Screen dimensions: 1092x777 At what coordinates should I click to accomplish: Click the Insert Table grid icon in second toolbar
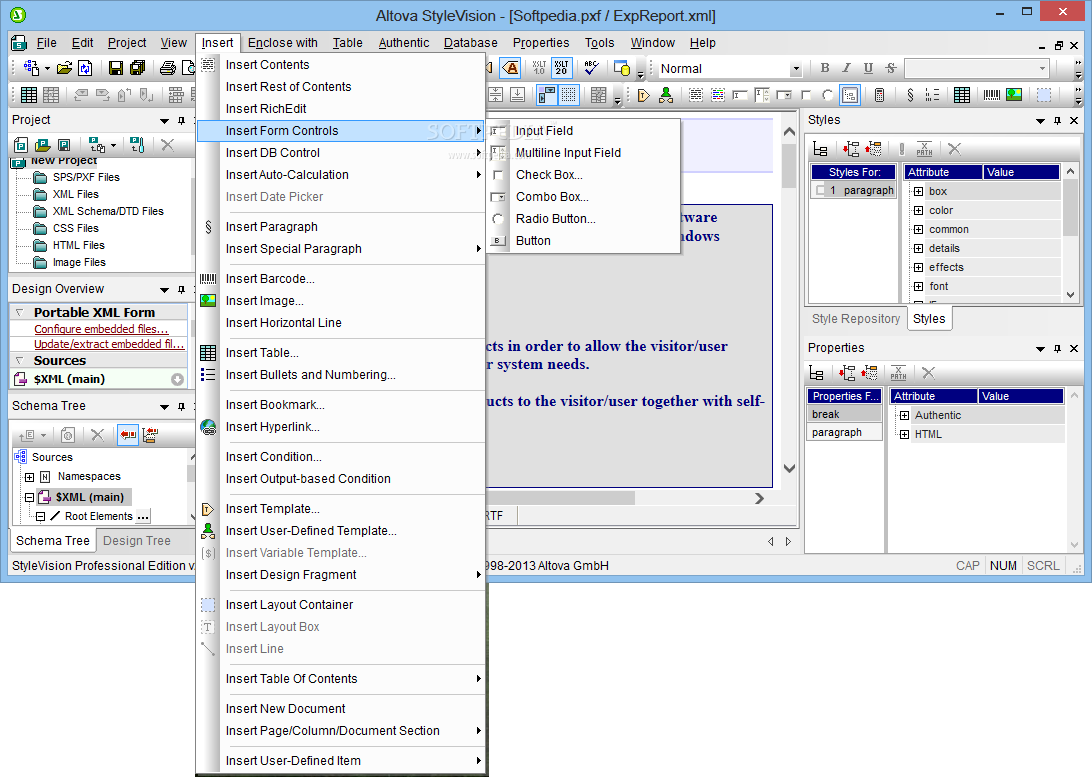point(29,95)
